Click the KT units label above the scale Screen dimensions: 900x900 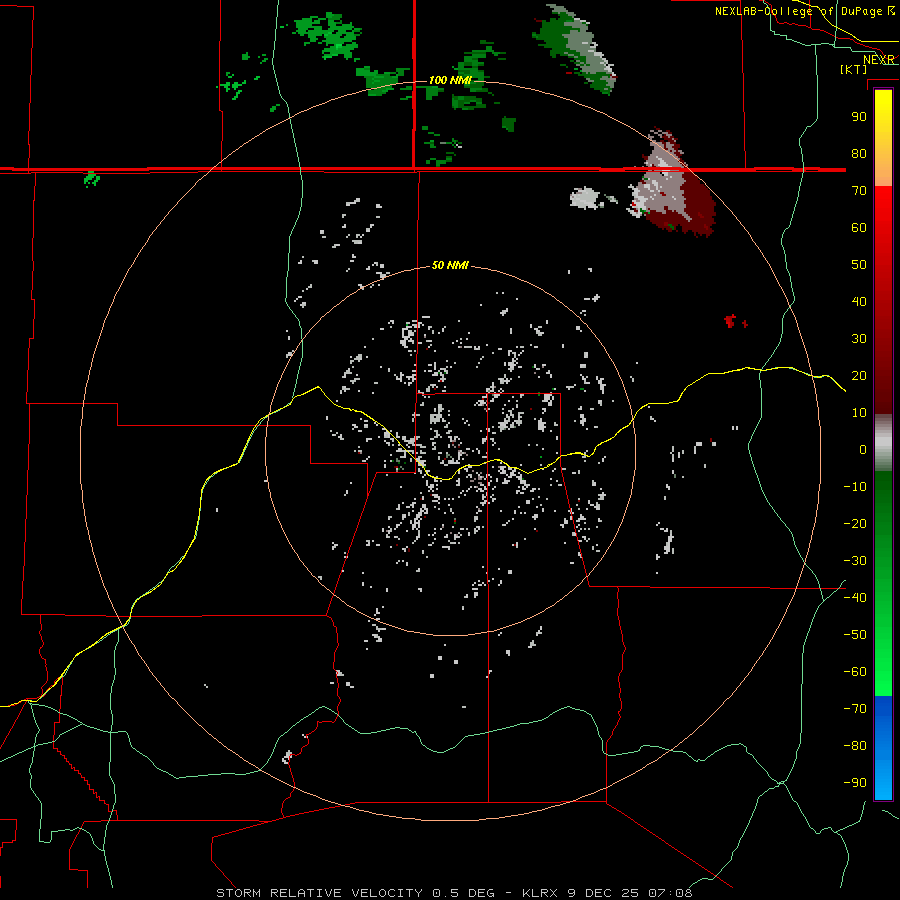854,69
